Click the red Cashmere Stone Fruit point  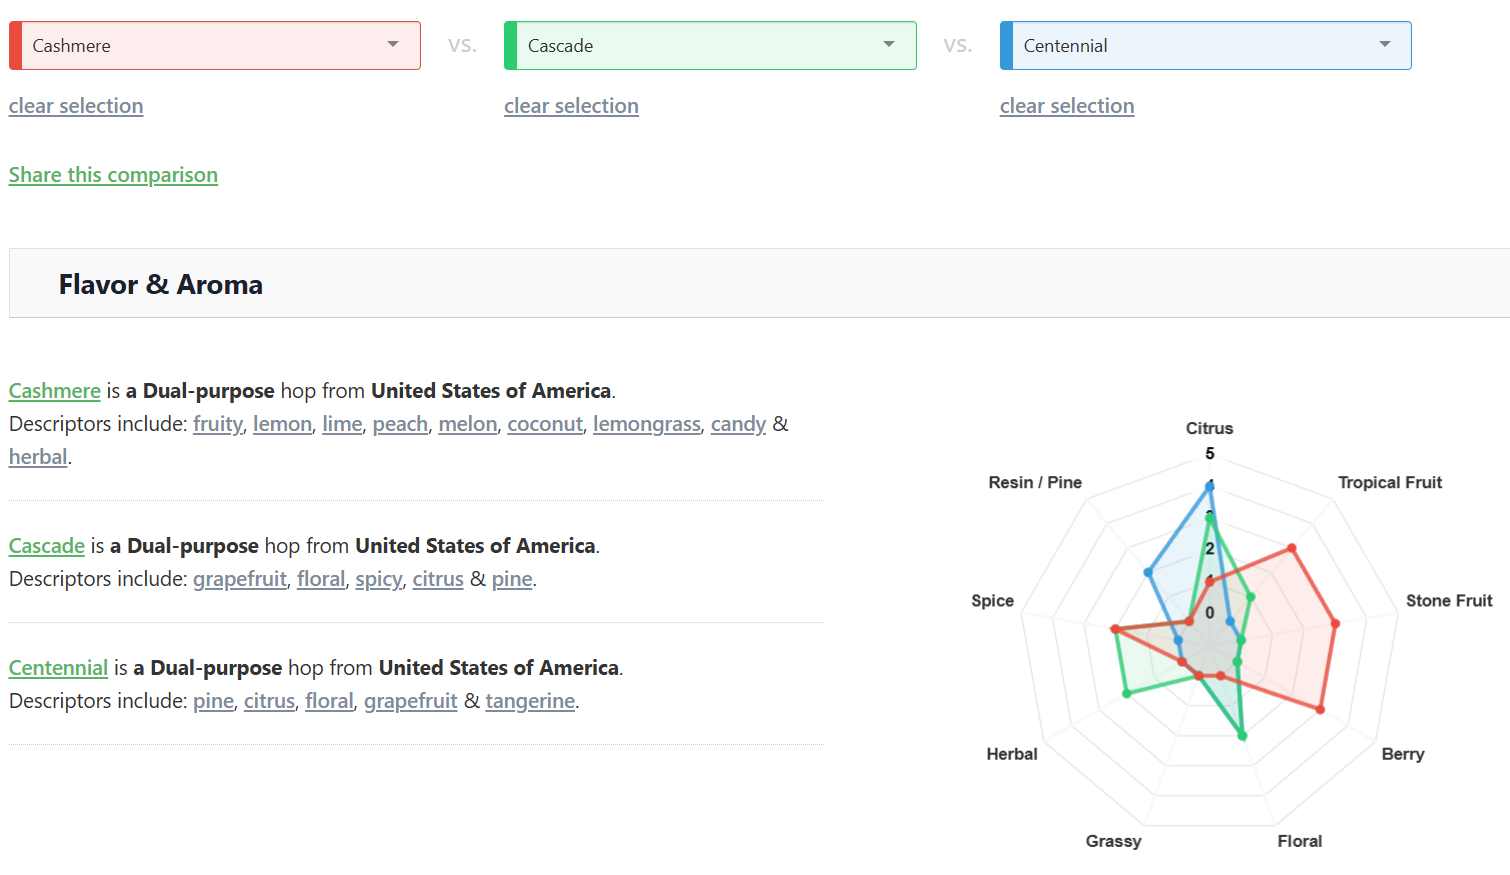[1335, 624]
